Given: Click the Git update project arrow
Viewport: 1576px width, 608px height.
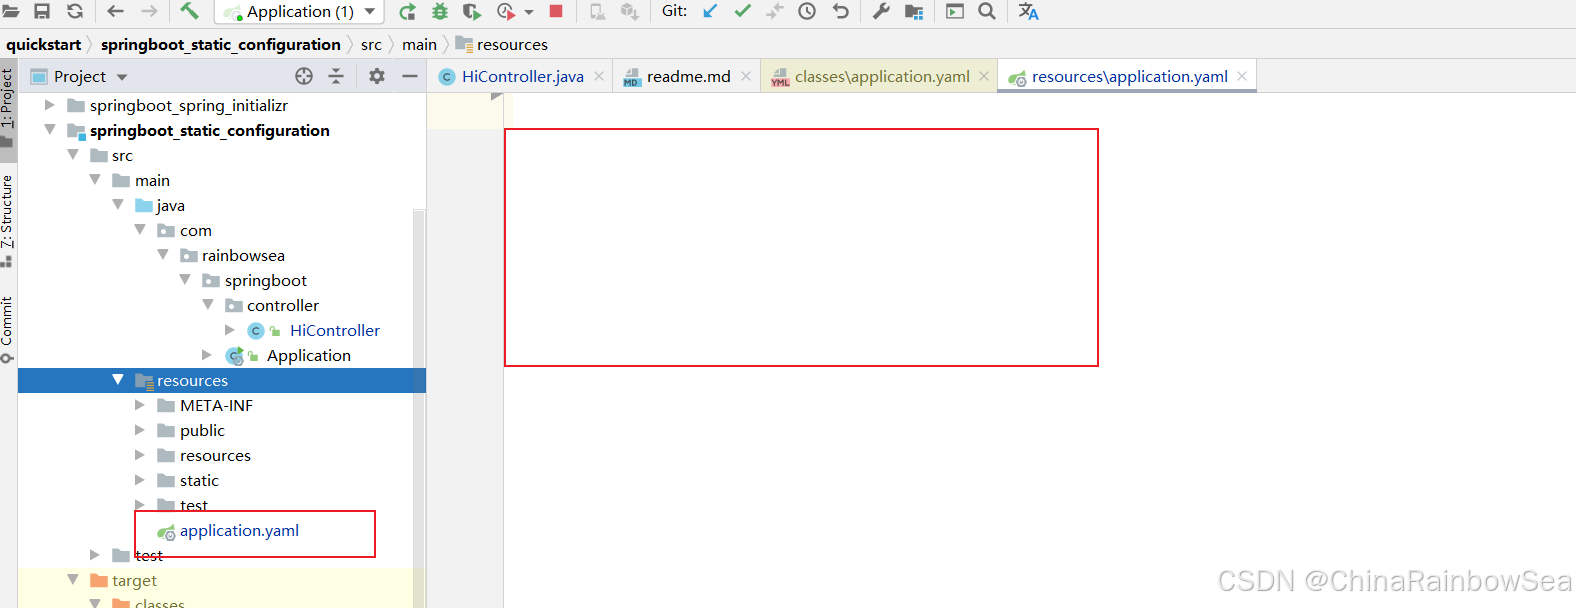Looking at the screenshot, I should [710, 11].
